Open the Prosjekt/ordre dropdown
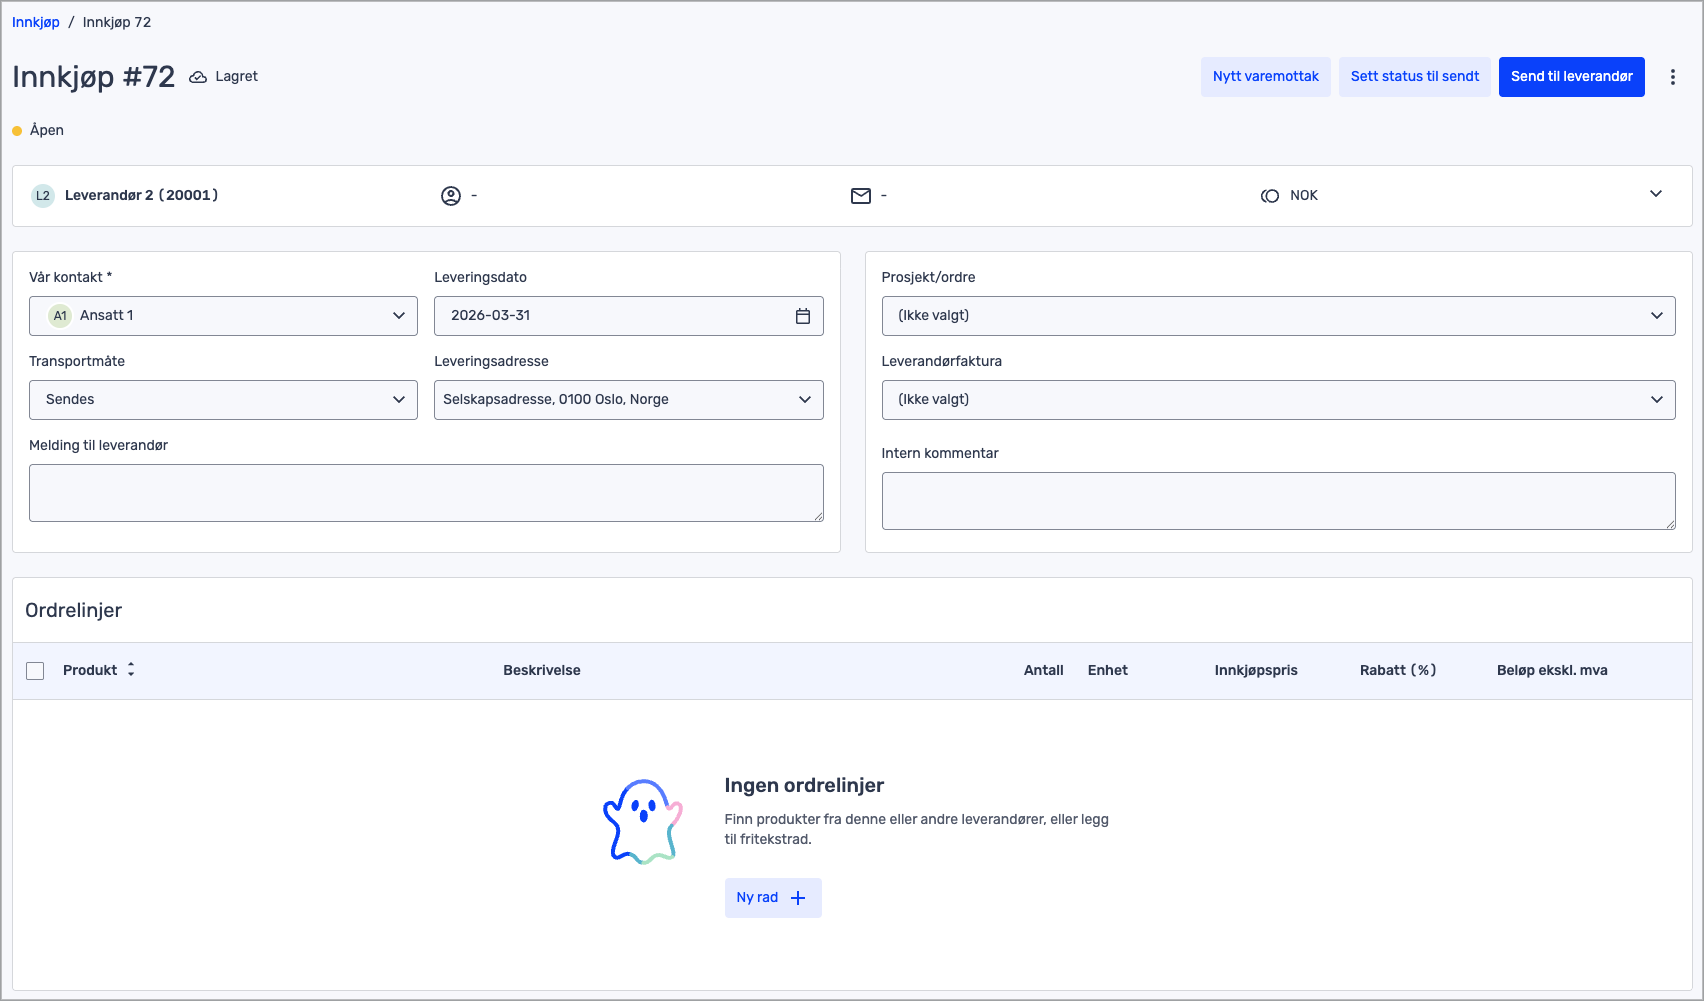This screenshot has height=1001, width=1704. [x=1277, y=316]
